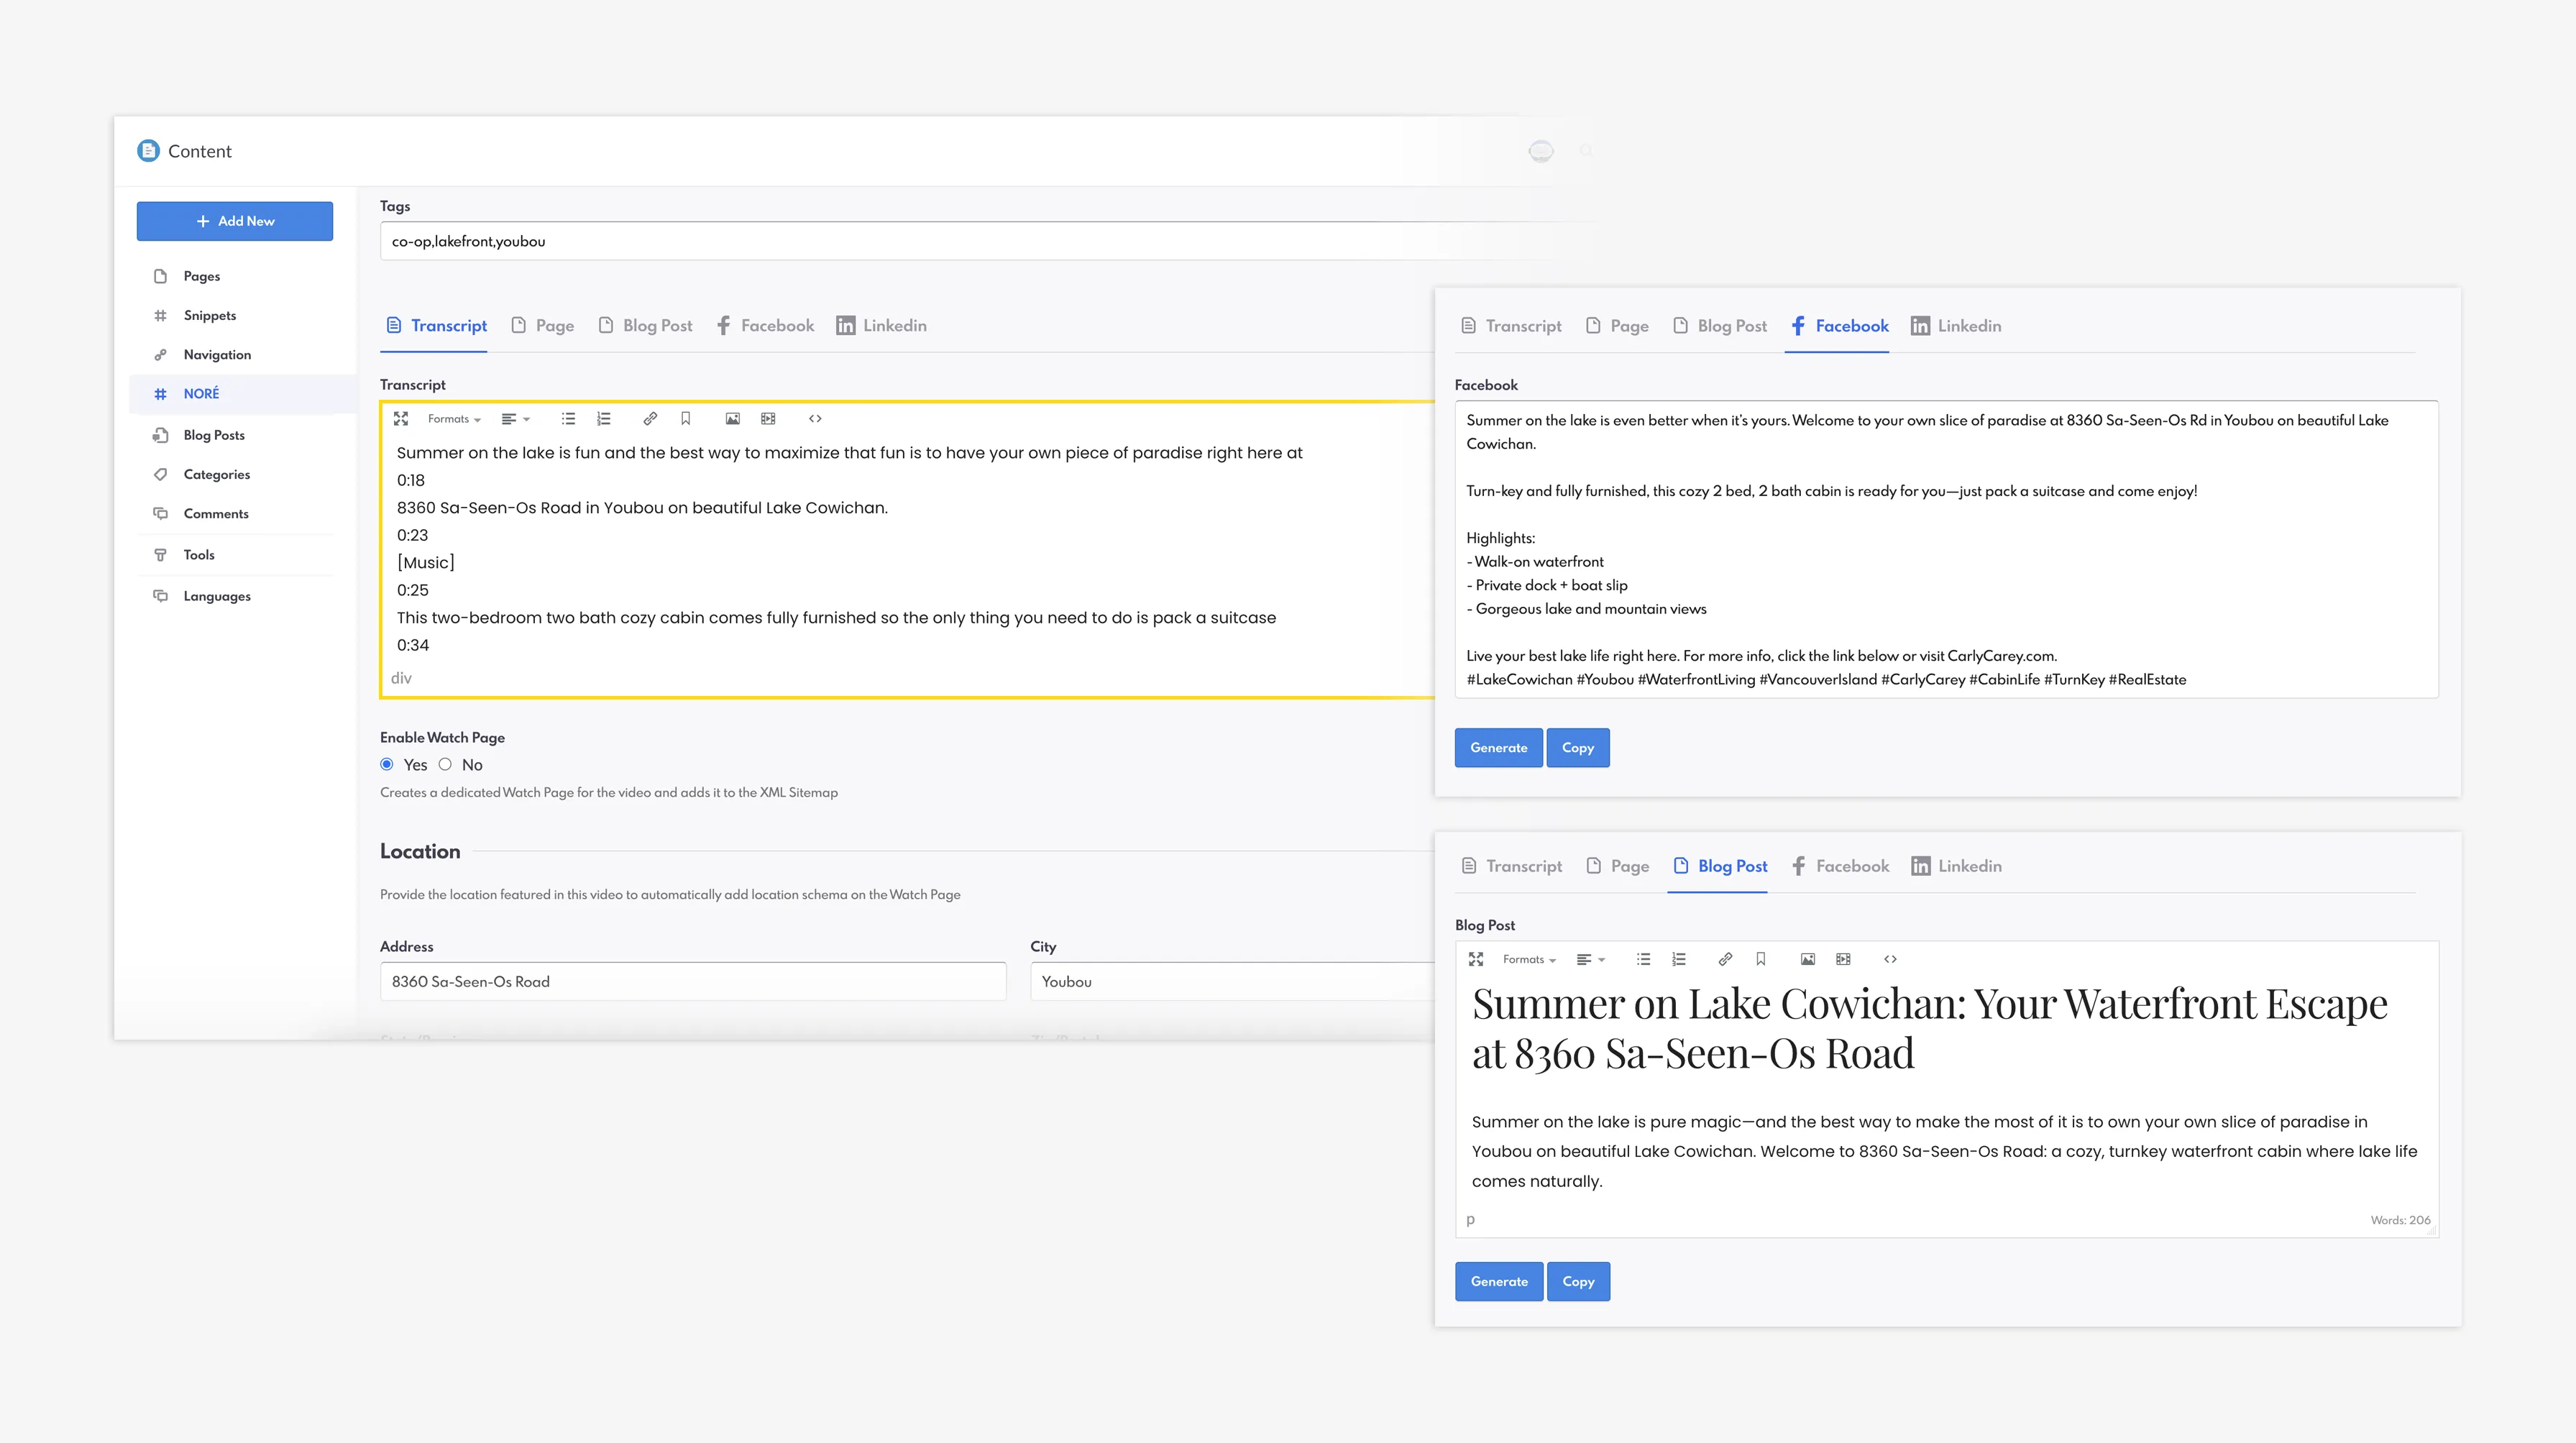This screenshot has height=1443, width=2576.
Task: Click anchor bookmark icon in Transcript editor
Action: click(x=686, y=419)
